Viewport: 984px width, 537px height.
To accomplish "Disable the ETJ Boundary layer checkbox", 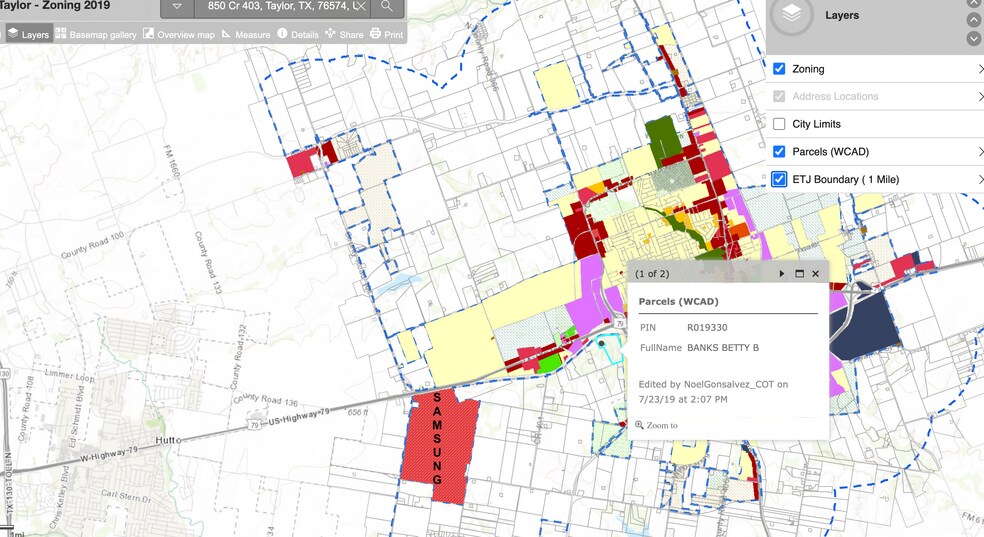I will 779,179.
